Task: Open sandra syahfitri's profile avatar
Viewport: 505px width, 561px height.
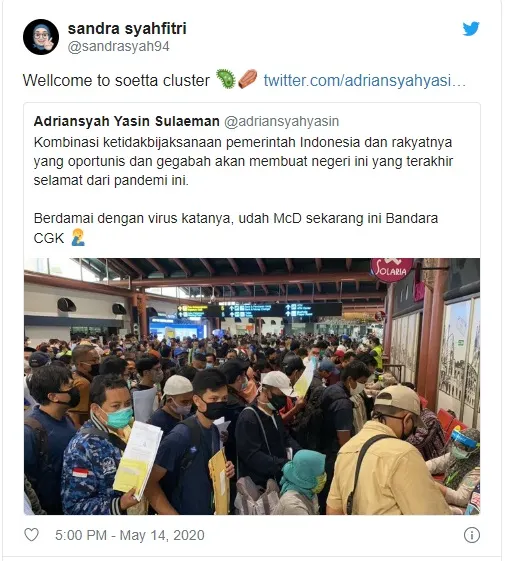Action: (x=41, y=37)
